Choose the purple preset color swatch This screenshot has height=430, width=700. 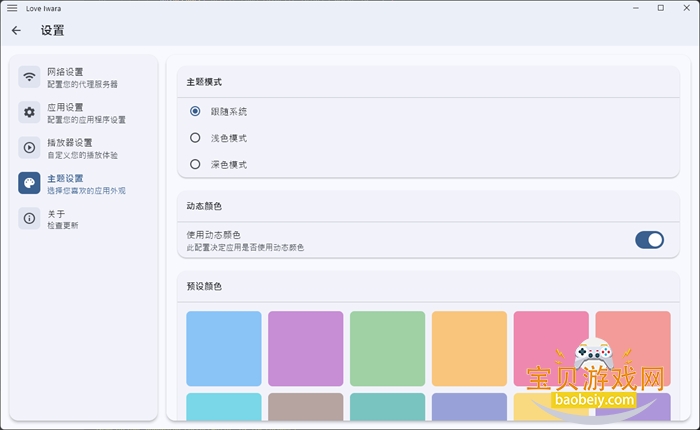(x=306, y=348)
